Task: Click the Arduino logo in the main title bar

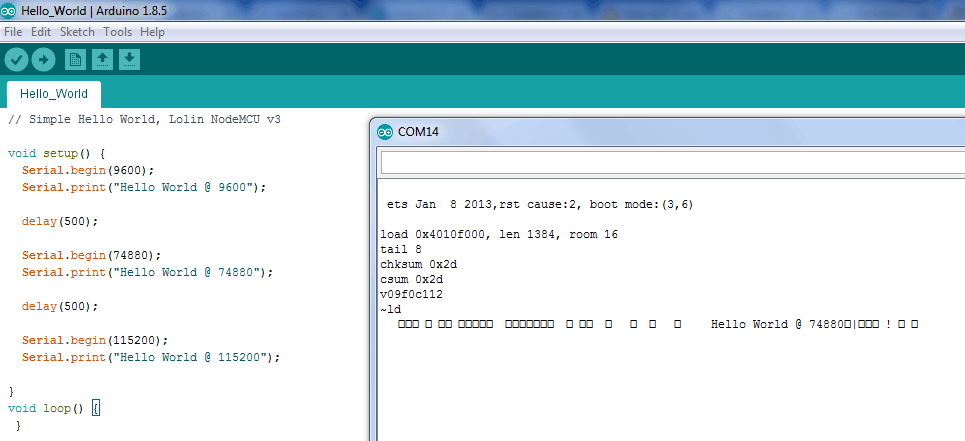Action: [x=9, y=10]
